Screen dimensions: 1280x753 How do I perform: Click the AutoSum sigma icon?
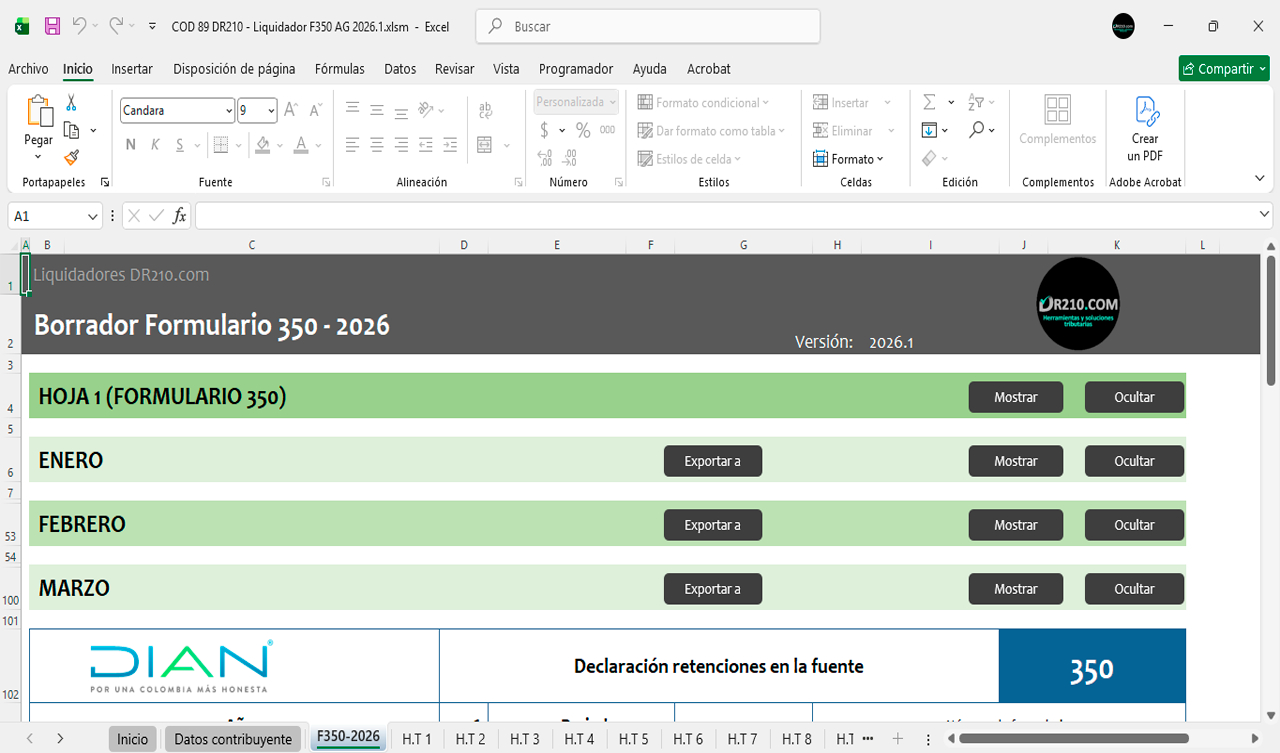(x=929, y=103)
